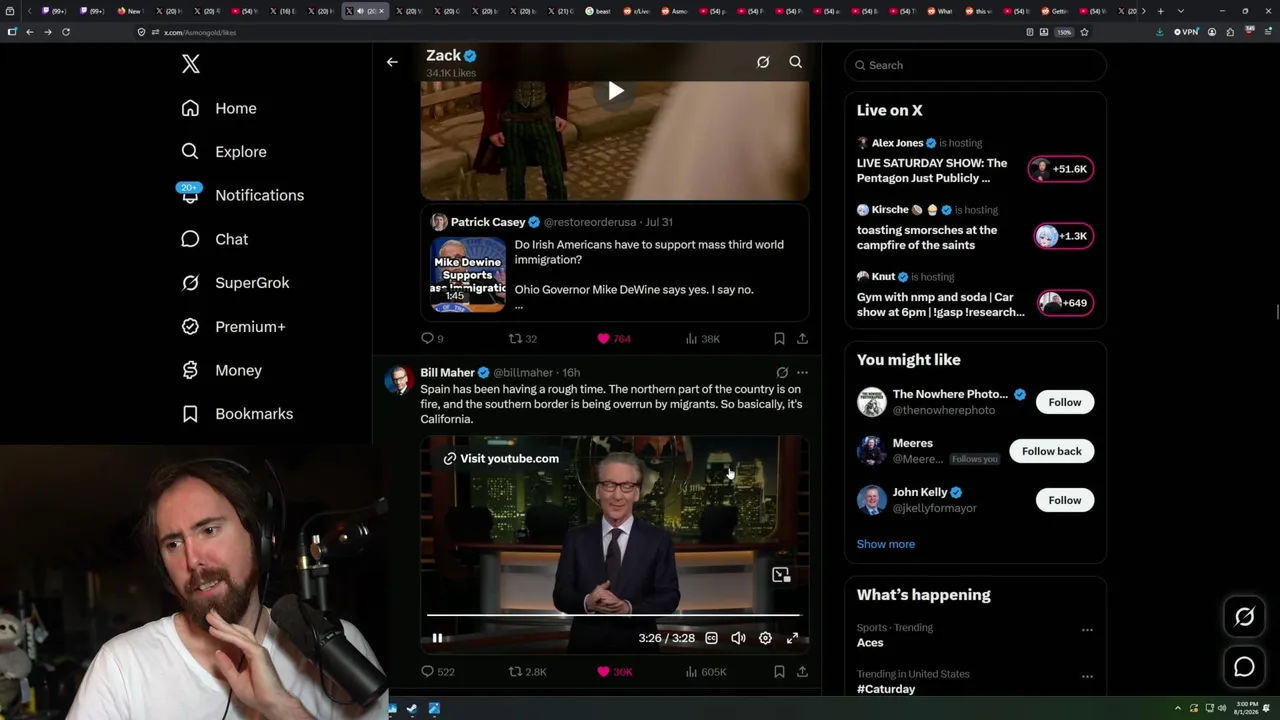This screenshot has width=1280, height=720.
Task: Open more options for Aces trend
Action: pyautogui.click(x=1087, y=630)
